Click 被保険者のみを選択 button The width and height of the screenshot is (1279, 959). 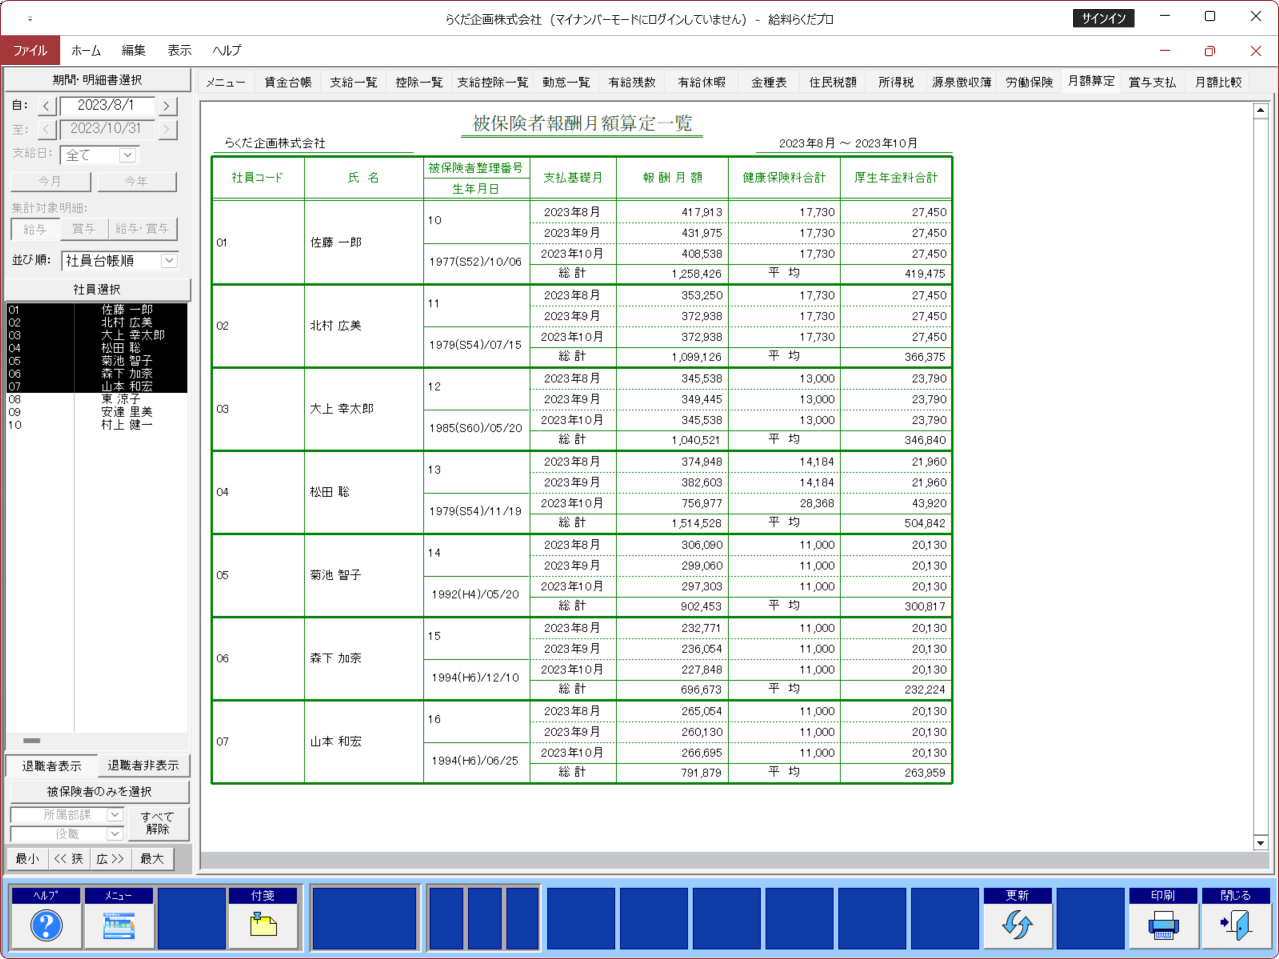pyautogui.click(x=99, y=792)
